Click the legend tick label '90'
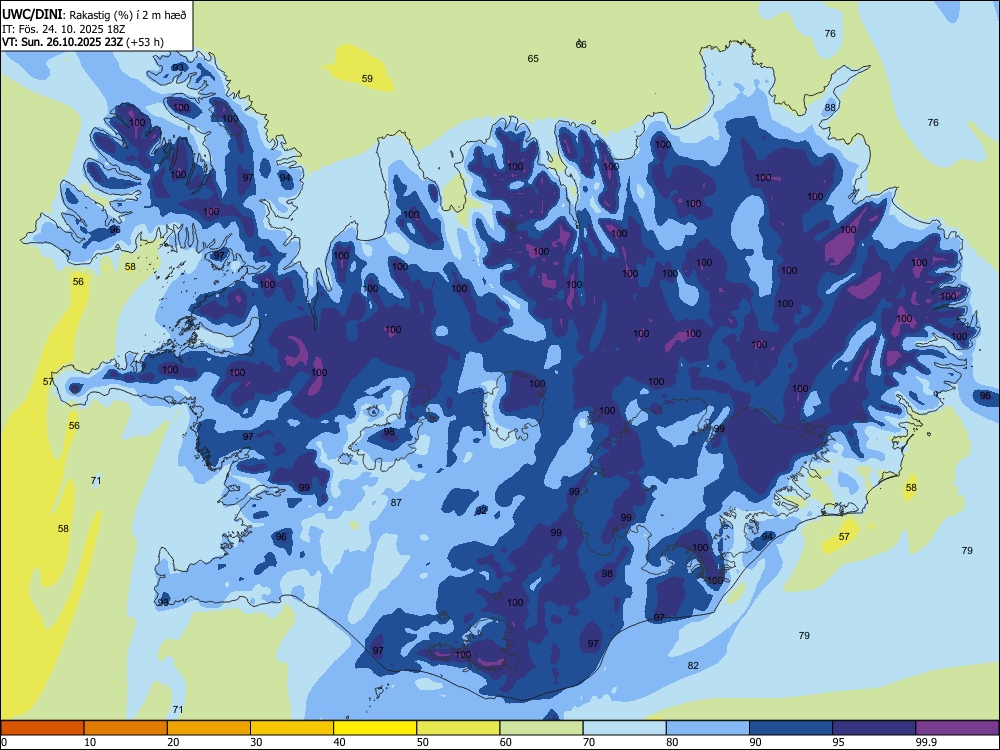Viewport: 1000px width, 750px height. 755,742
